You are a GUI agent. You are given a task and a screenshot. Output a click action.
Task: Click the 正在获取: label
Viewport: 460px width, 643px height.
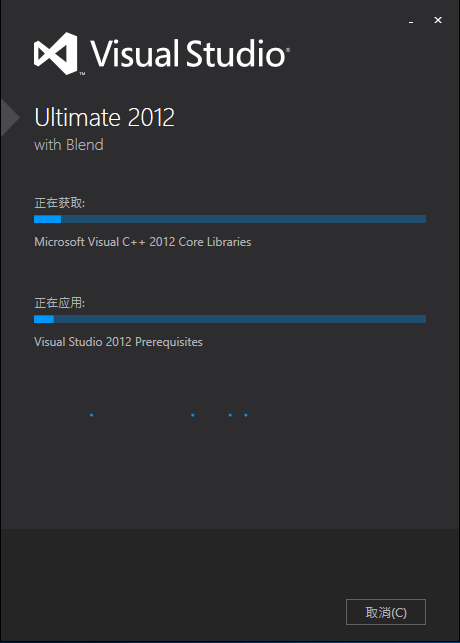pos(59,203)
